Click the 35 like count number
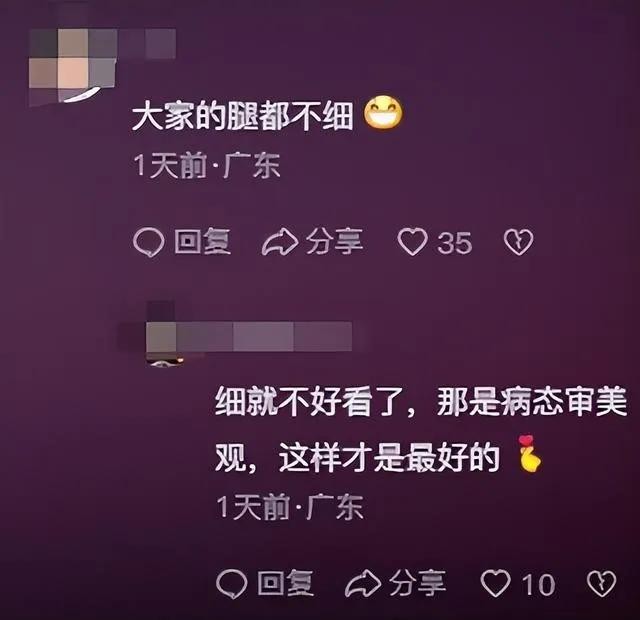Viewport: 640px width, 620px height. click(x=455, y=243)
